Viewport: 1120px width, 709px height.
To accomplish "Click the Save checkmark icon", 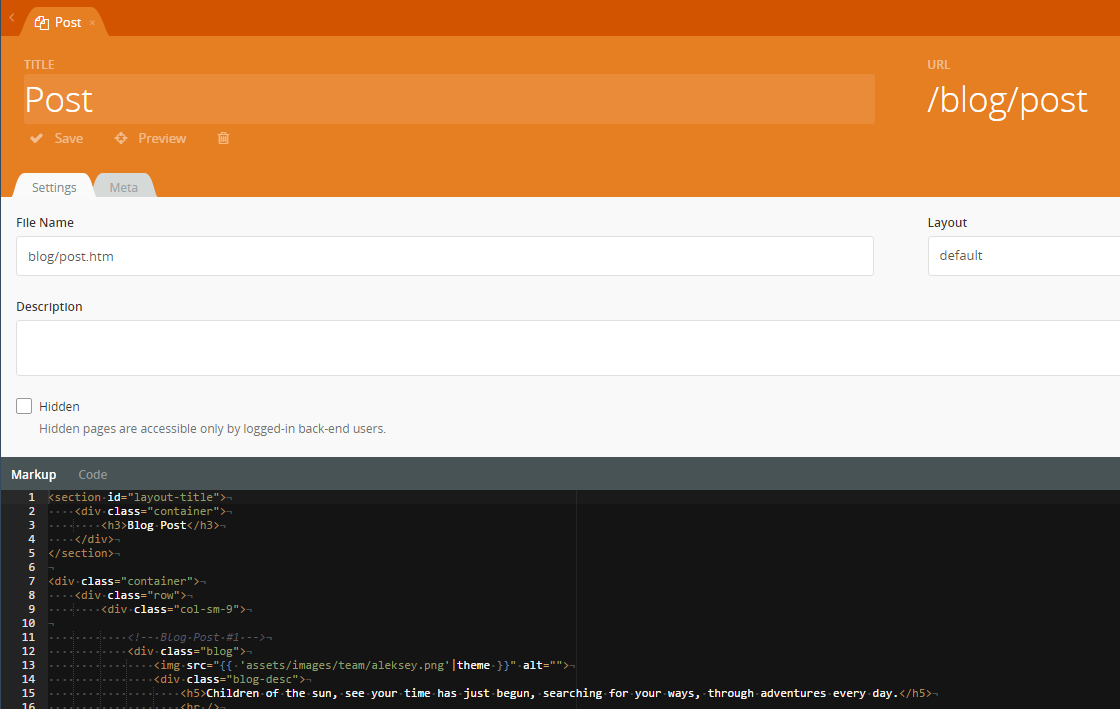I will 37,138.
